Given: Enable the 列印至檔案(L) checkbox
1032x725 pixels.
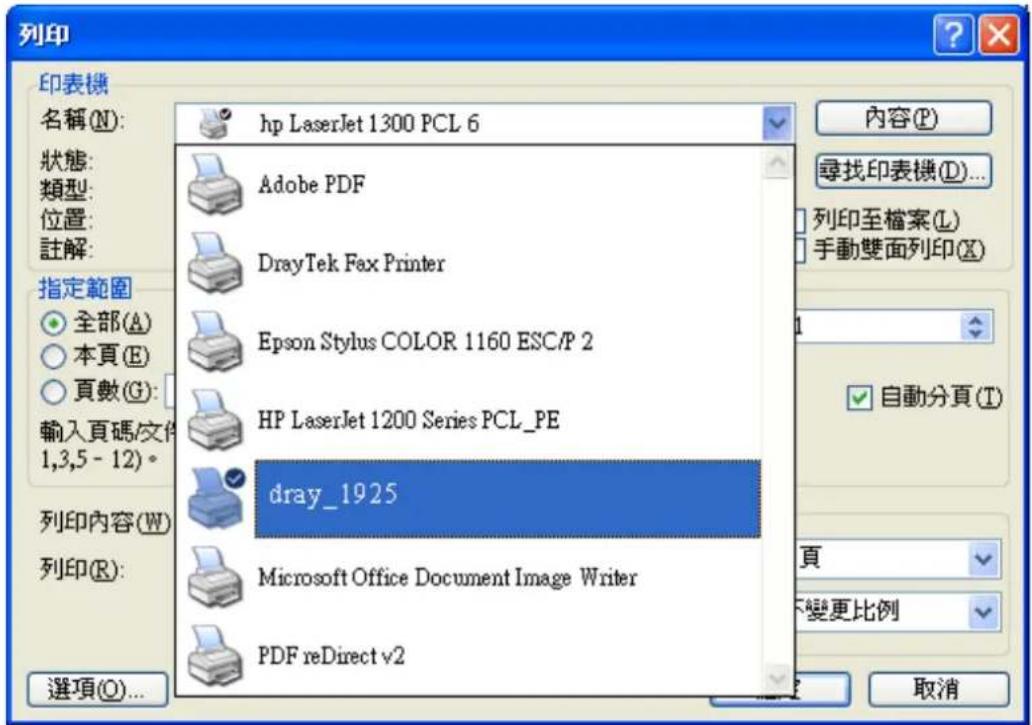Looking at the screenshot, I should pyautogui.click(x=800, y=220).
